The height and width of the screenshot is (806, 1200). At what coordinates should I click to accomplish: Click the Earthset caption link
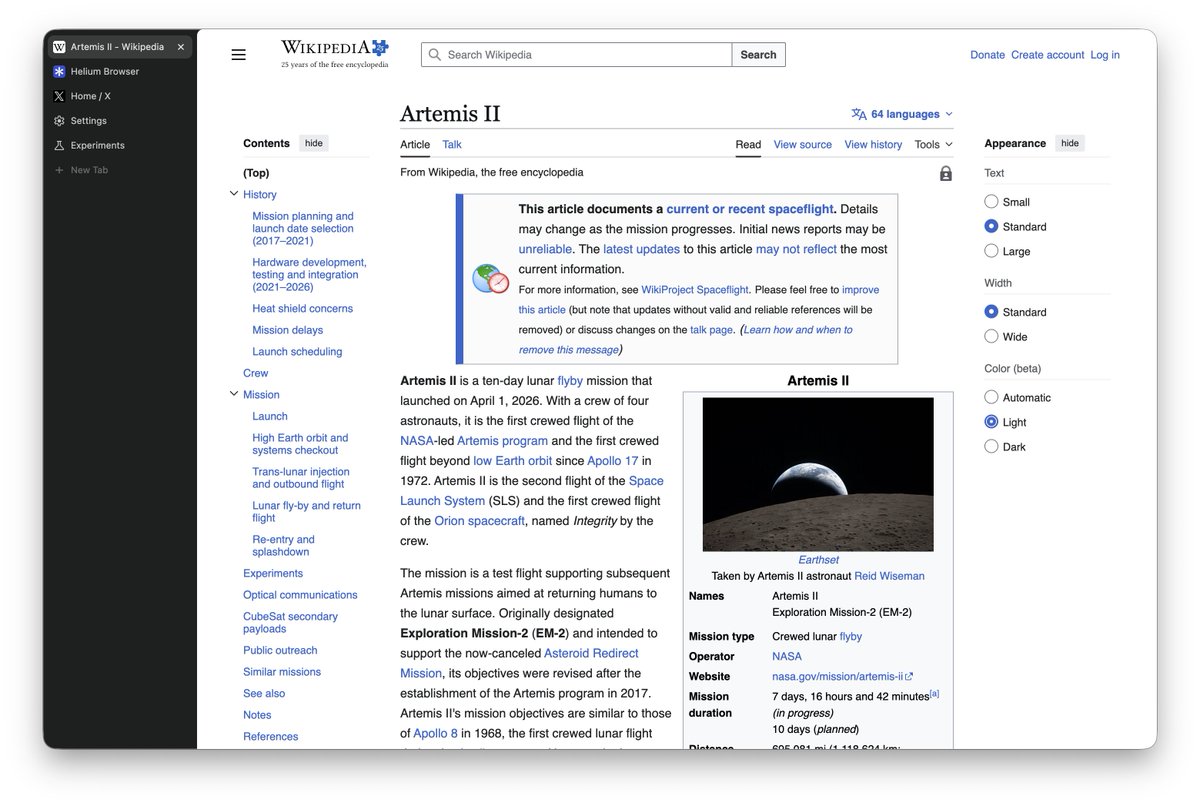coord(818,560)
